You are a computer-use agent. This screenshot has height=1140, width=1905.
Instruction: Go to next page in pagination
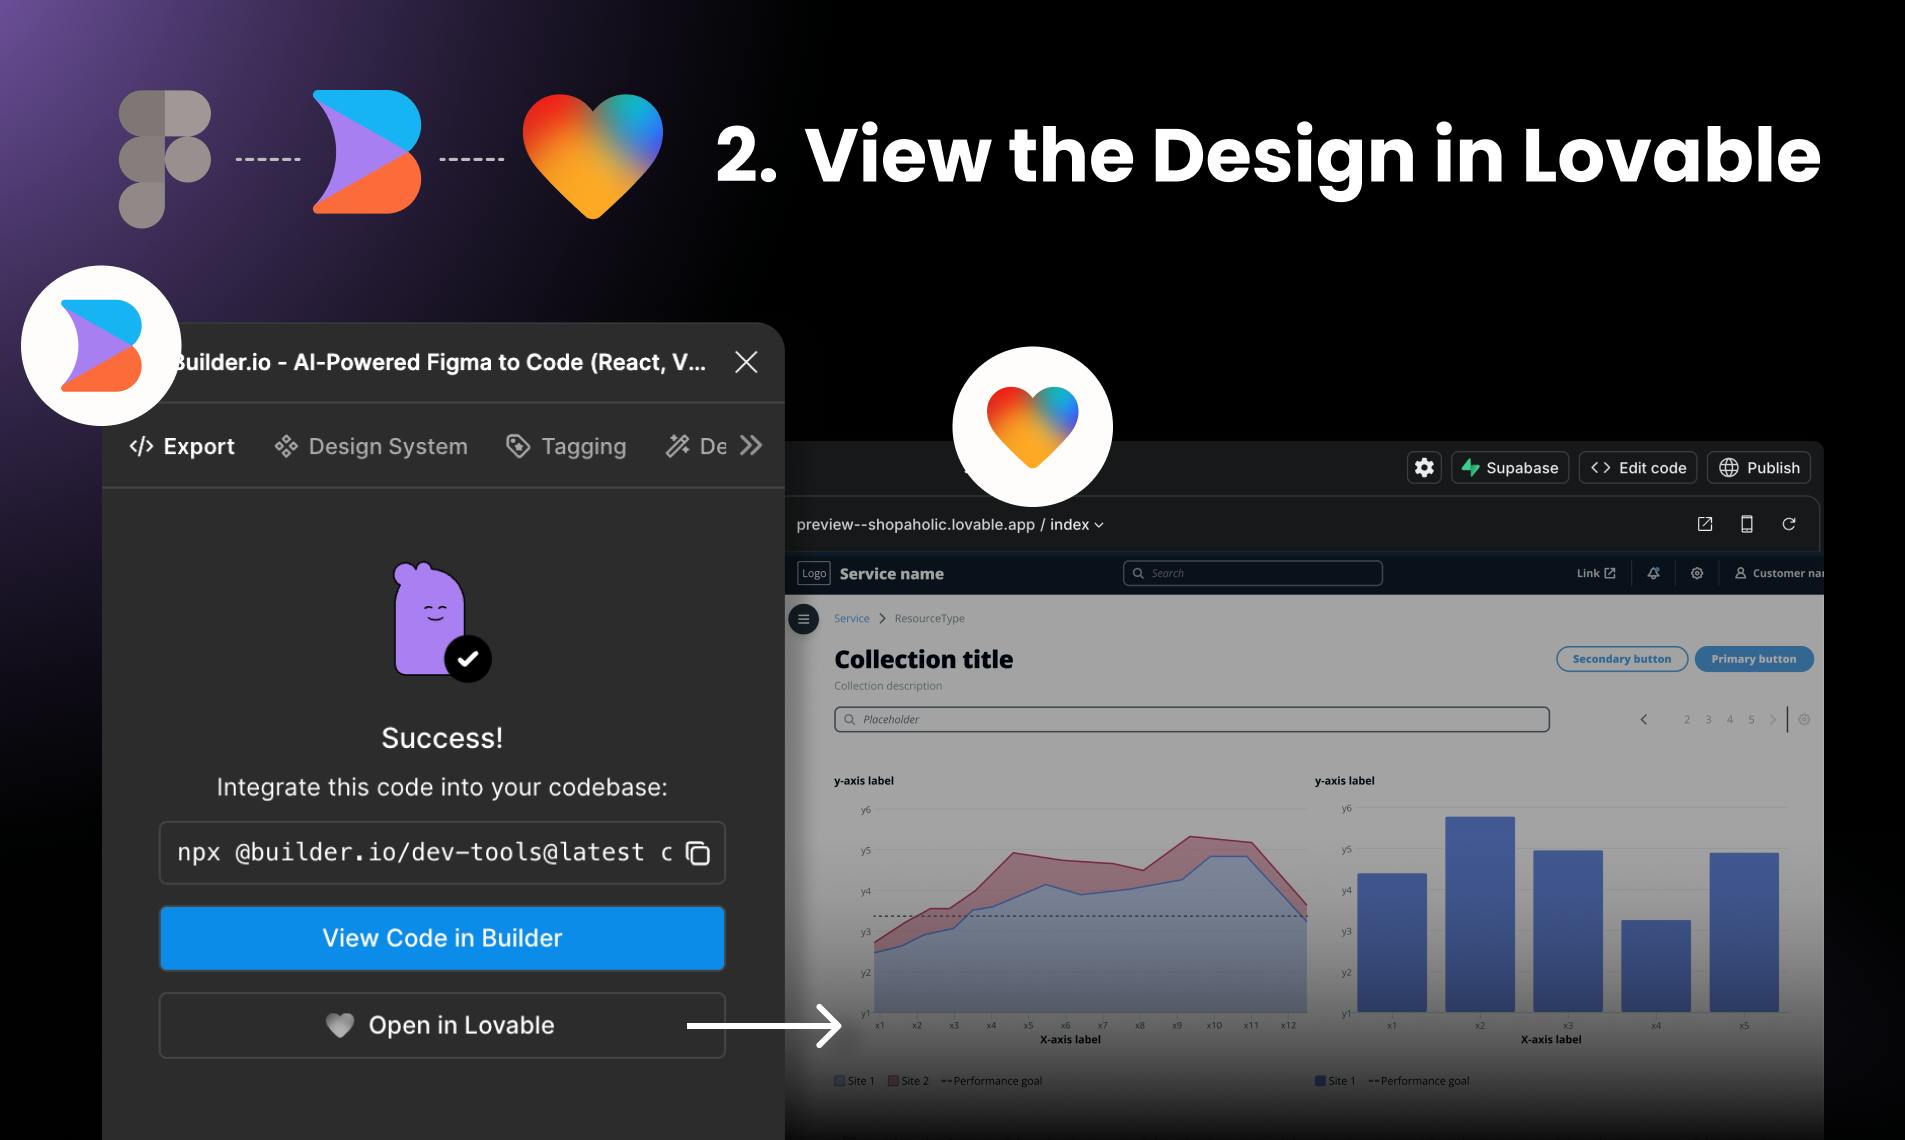pyautogui.click(x=1773, y=719)
